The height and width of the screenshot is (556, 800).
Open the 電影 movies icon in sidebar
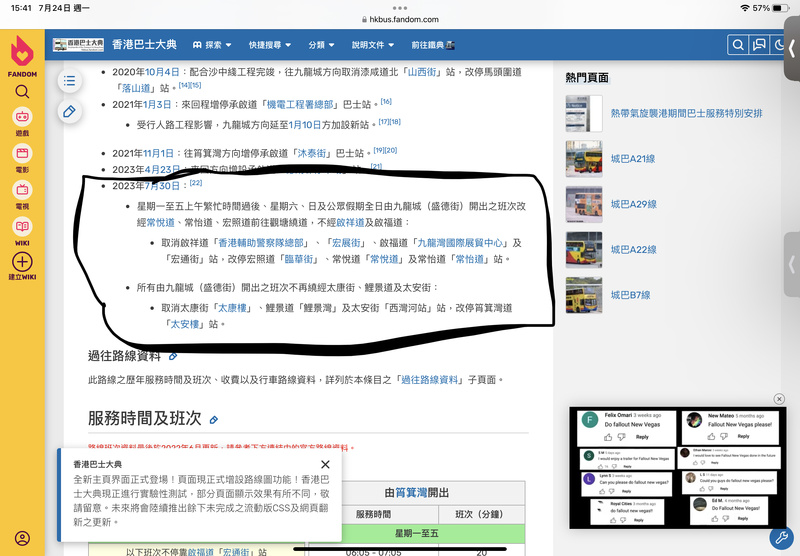(x=22, y=154)
